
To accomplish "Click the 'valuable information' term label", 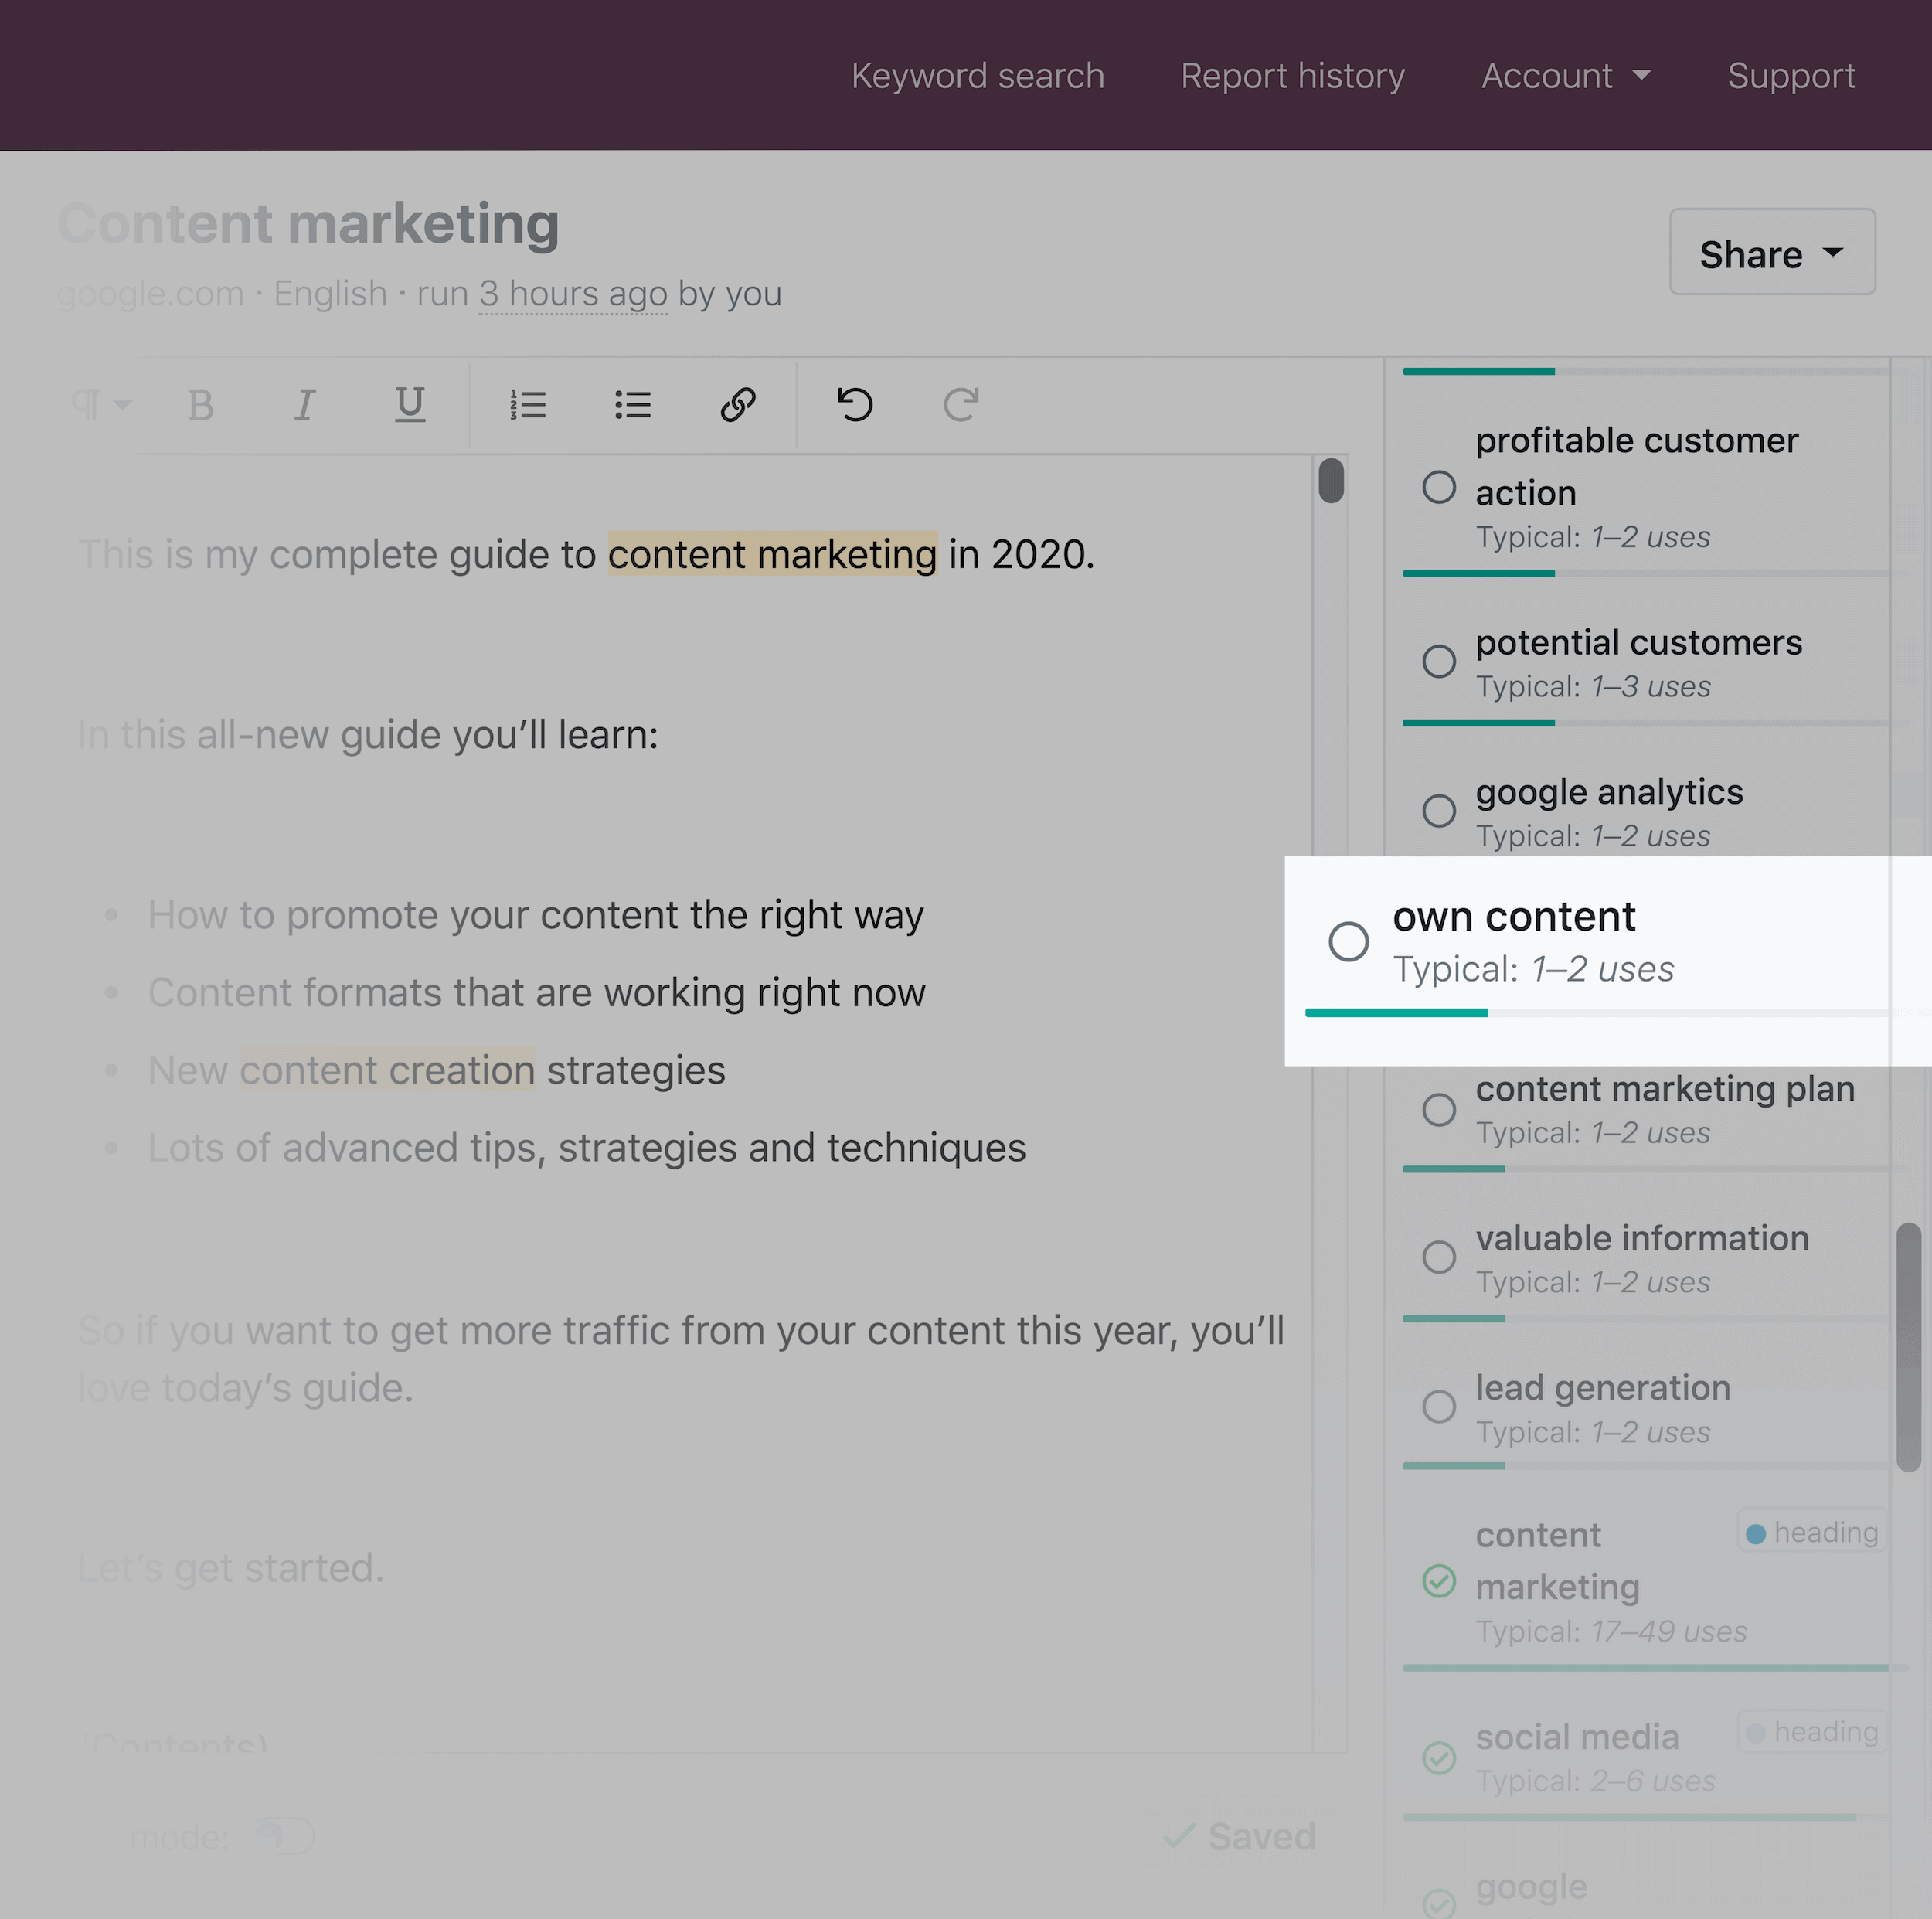I will coord(1642,1238).
